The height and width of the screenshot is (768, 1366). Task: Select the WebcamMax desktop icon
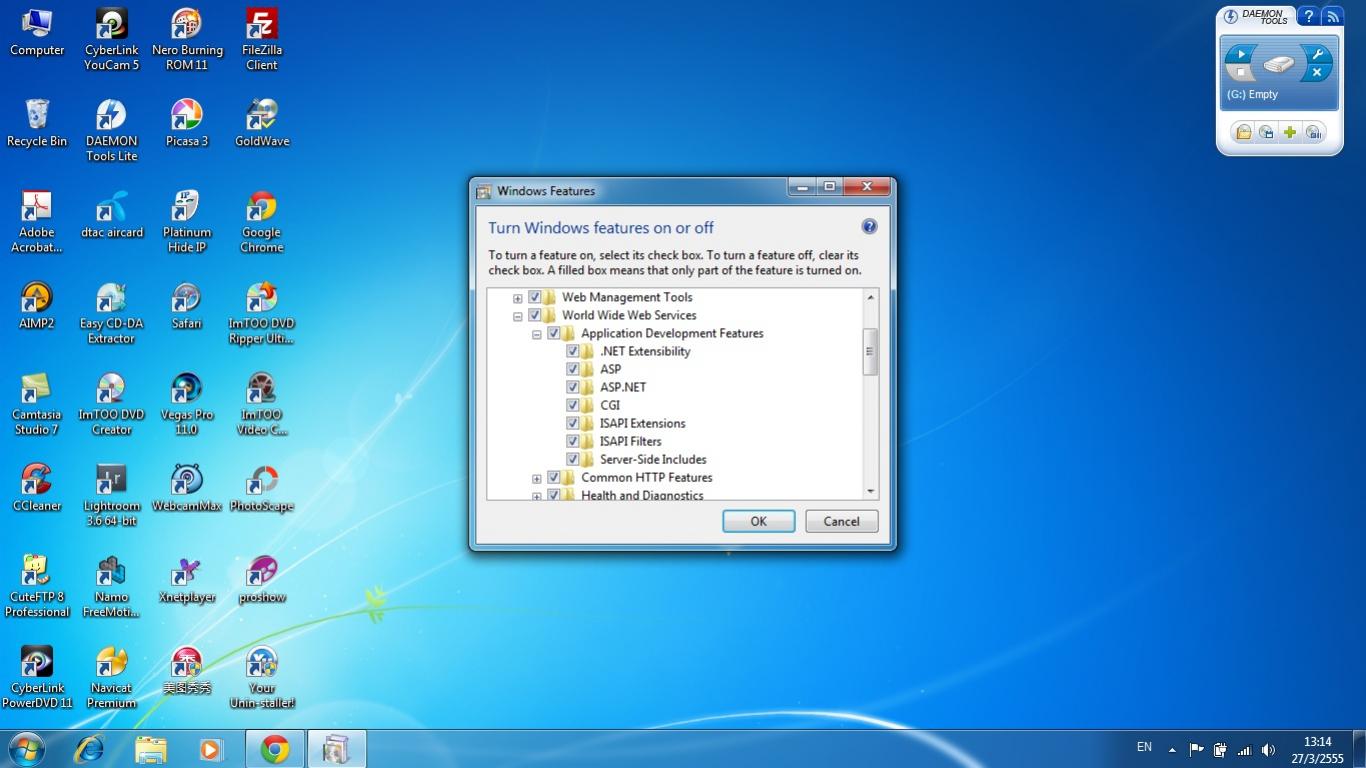[x=187, y=487]
